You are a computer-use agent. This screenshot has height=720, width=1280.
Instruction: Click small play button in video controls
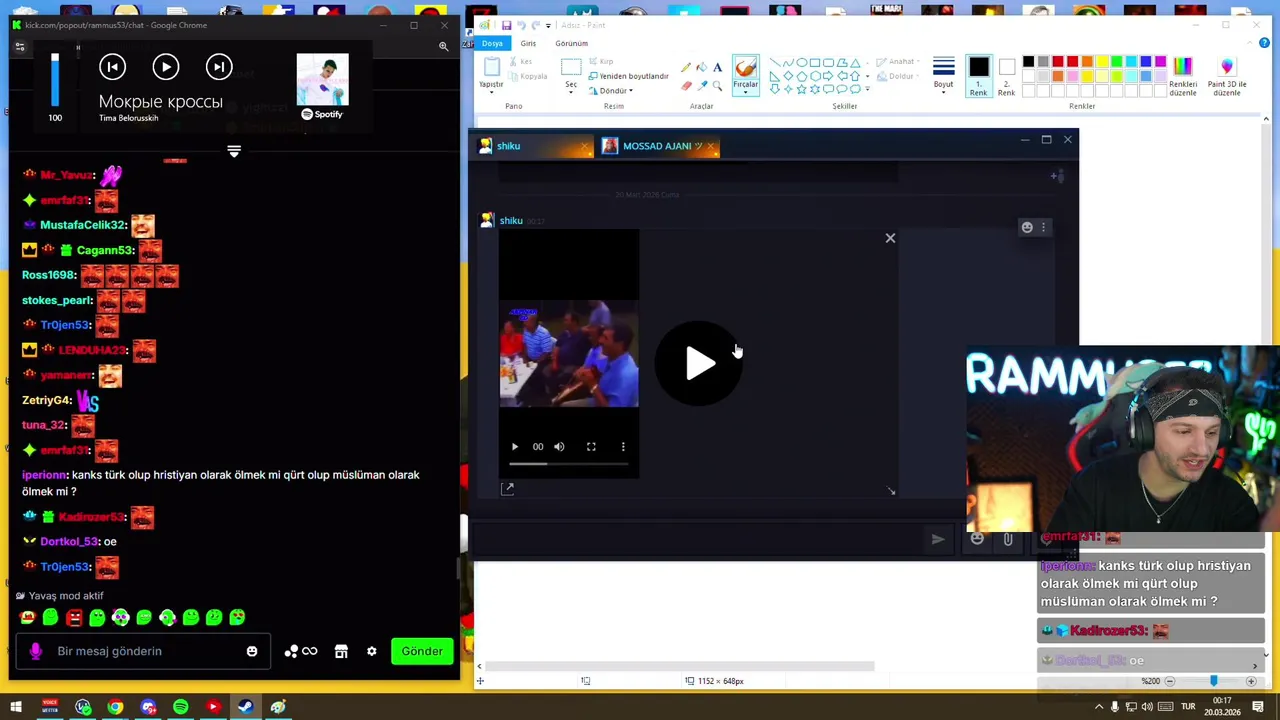point(515,447)
